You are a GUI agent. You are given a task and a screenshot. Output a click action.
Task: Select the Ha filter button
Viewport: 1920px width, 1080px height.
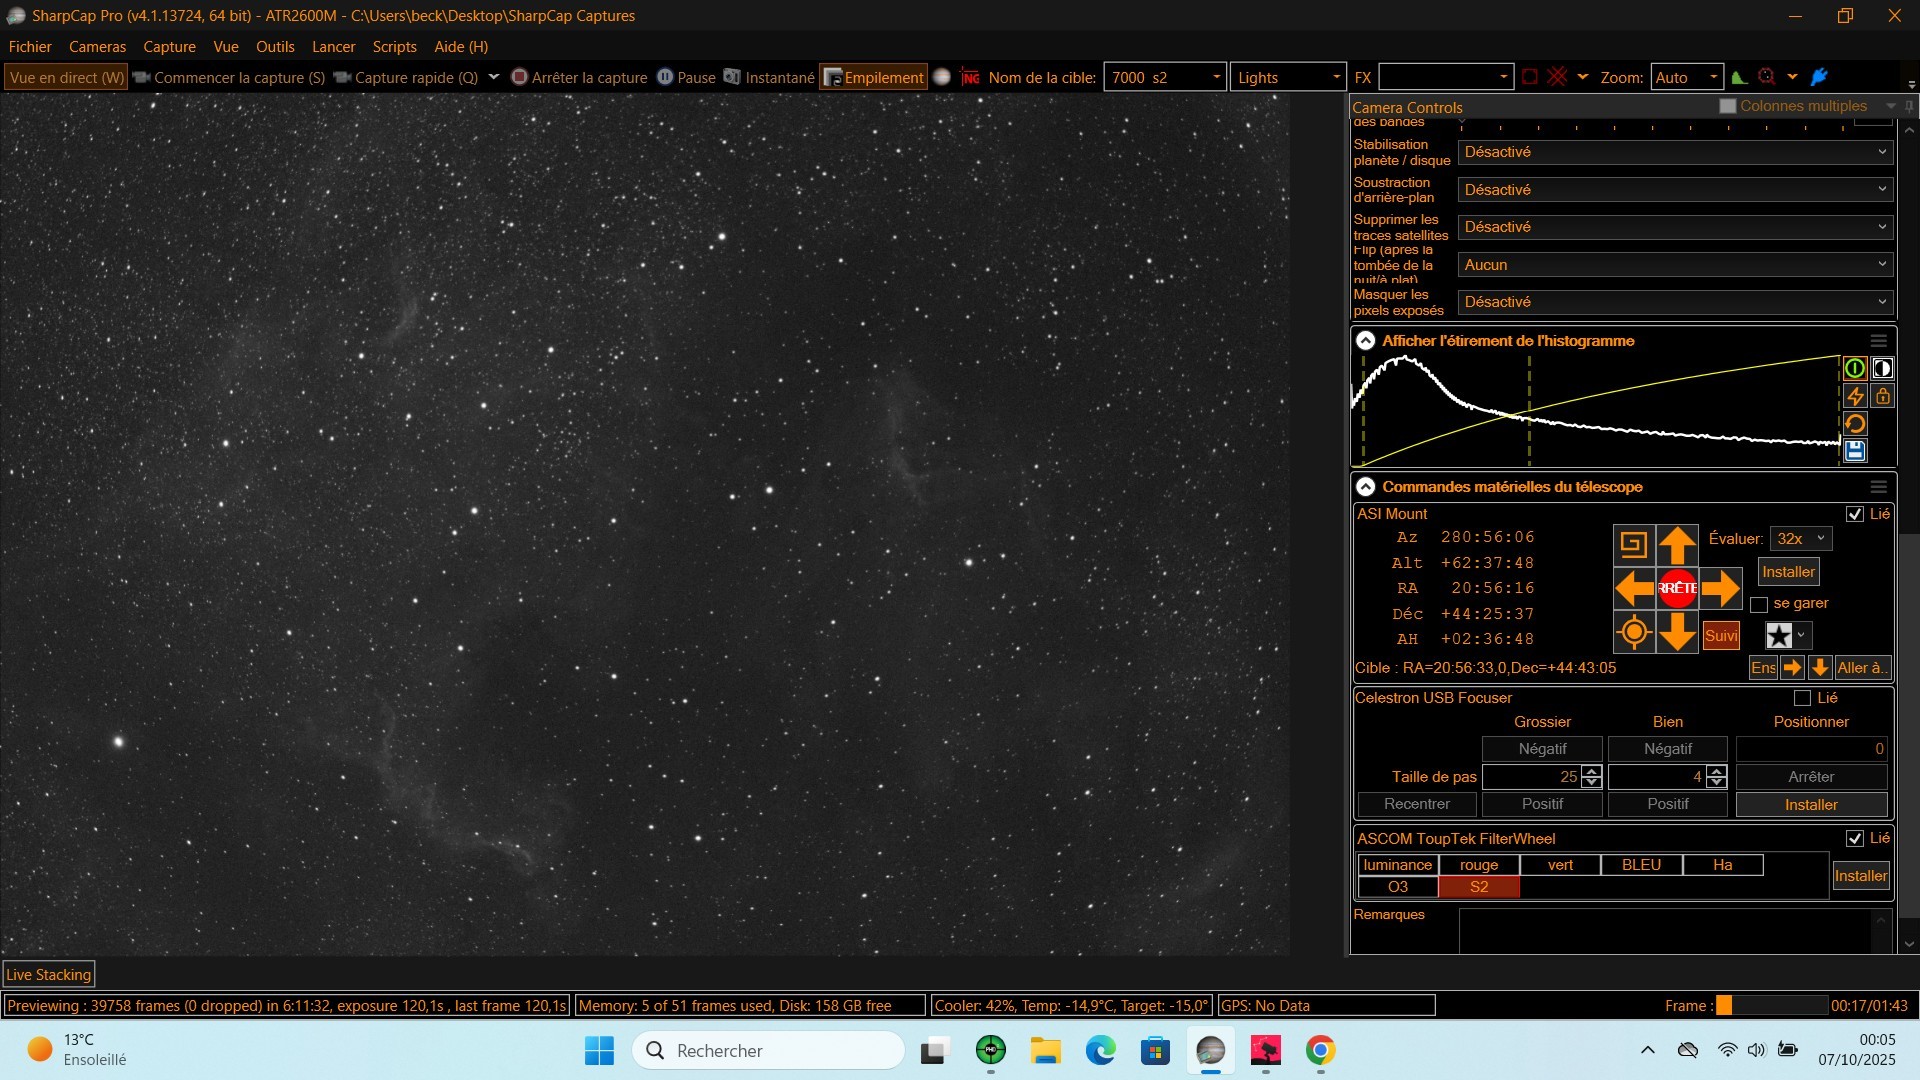1722,865
